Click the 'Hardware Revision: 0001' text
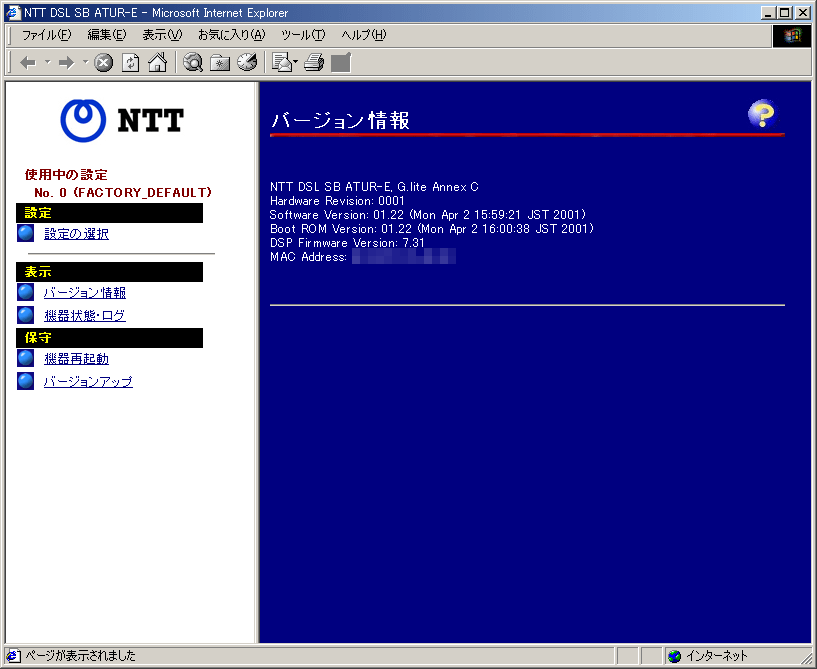 click(337, 201)
